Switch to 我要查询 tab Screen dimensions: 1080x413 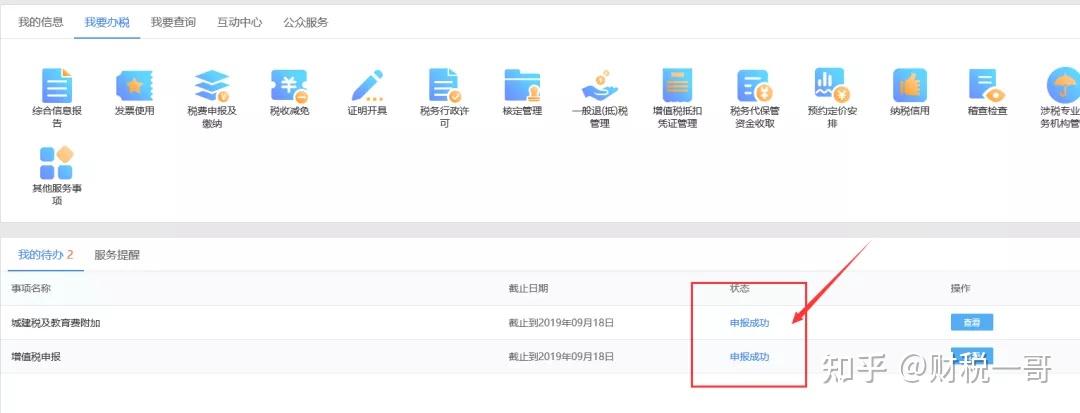pos(173,22)
